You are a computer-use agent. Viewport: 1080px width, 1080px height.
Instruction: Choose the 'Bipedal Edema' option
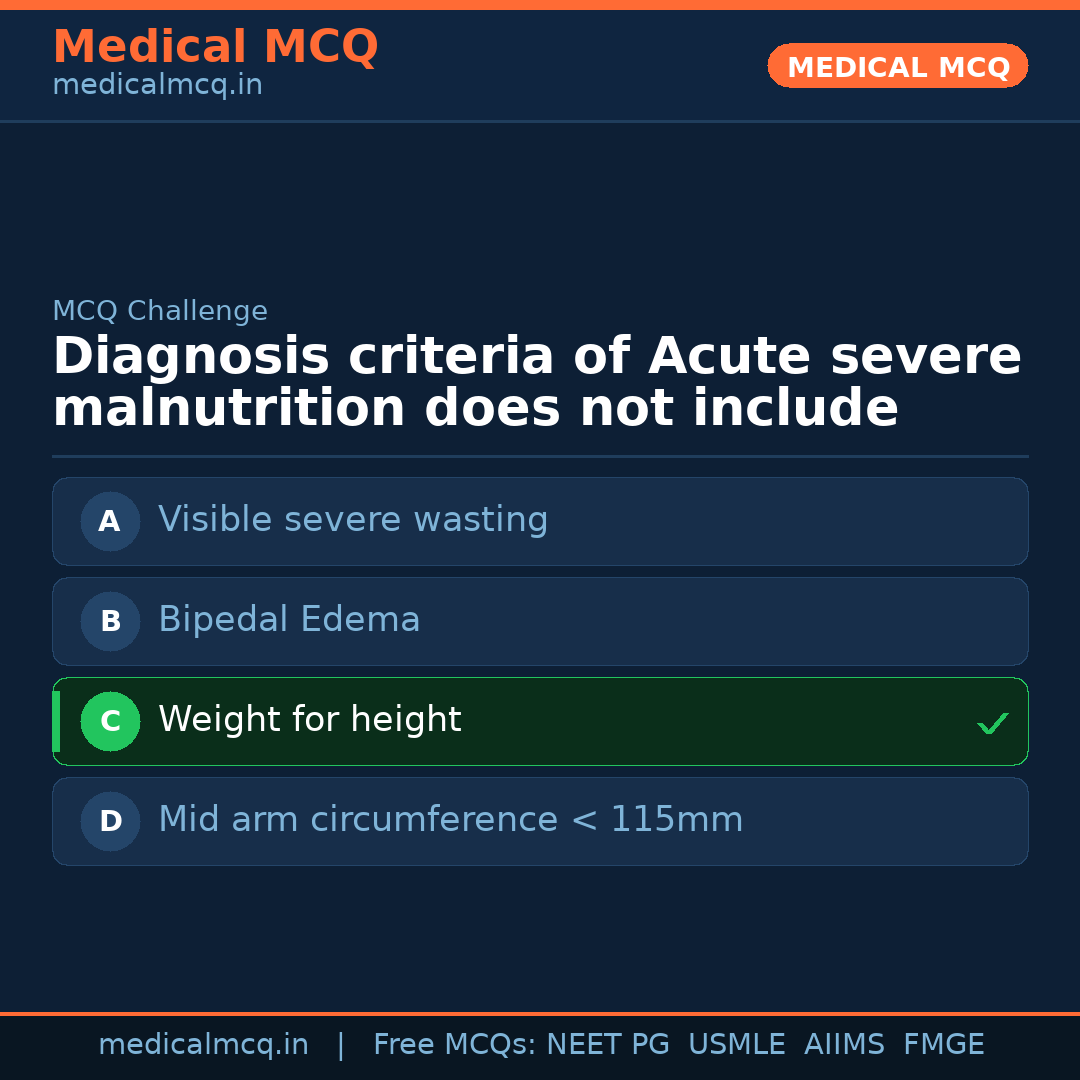289,620
